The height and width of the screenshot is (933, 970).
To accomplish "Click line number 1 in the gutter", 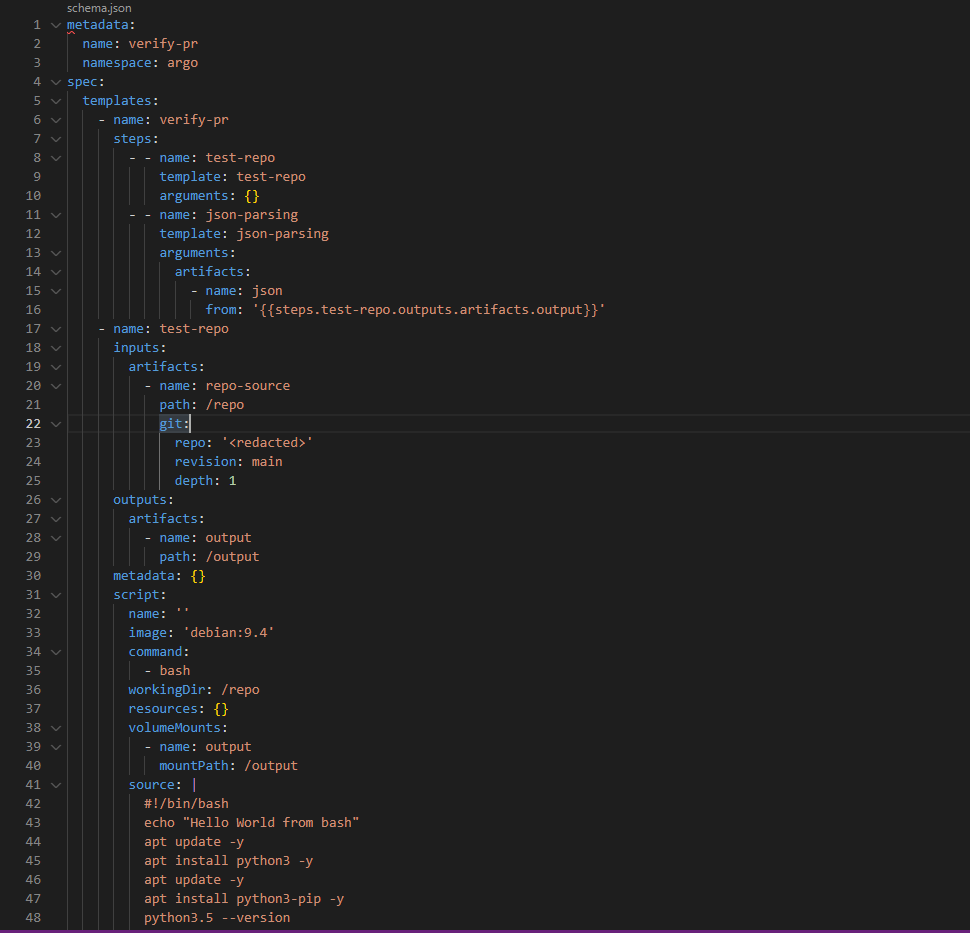I will (37, 25).
